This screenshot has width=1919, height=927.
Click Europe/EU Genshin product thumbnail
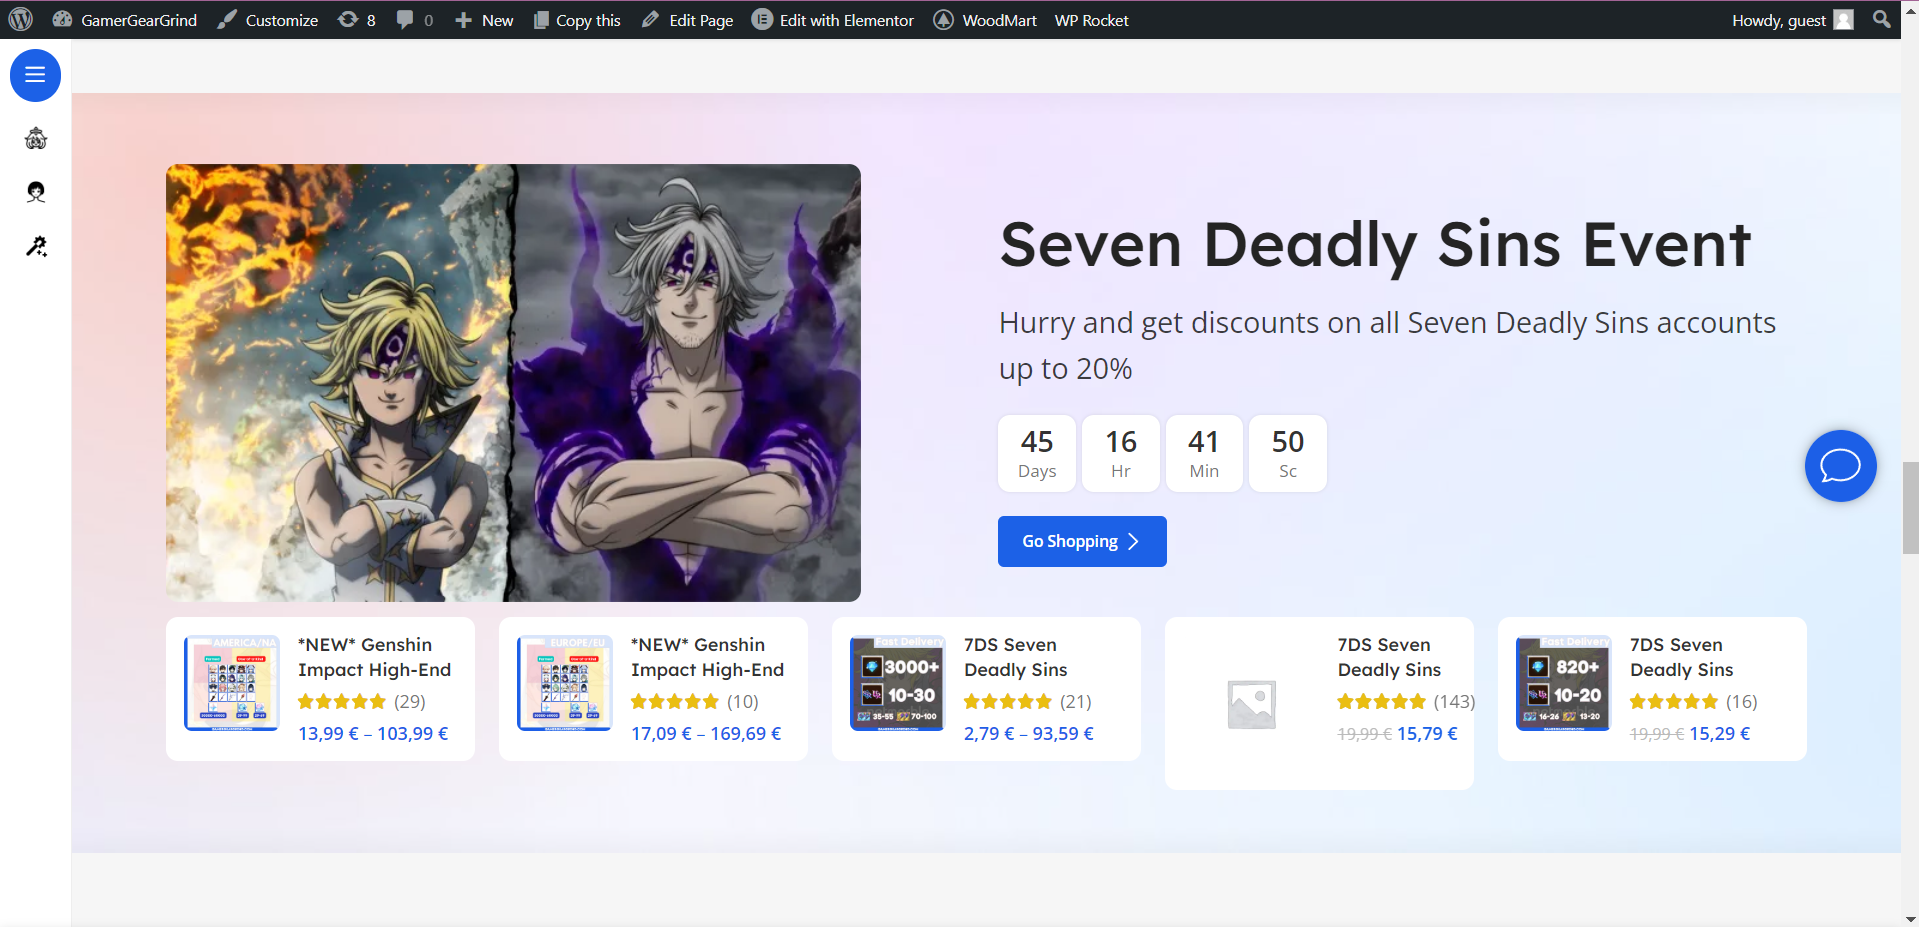click(565, 683)
